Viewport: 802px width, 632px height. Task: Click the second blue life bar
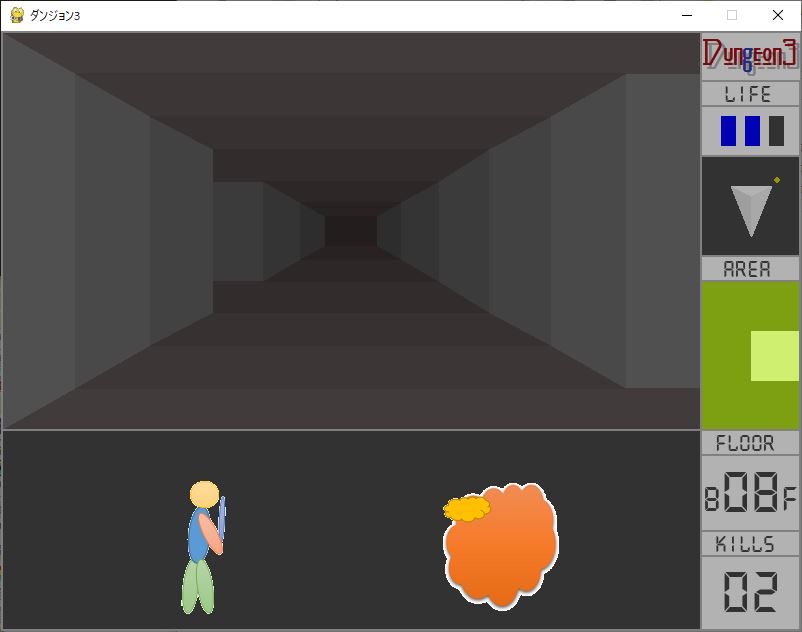pyautogui.click(x=753, y=131)
